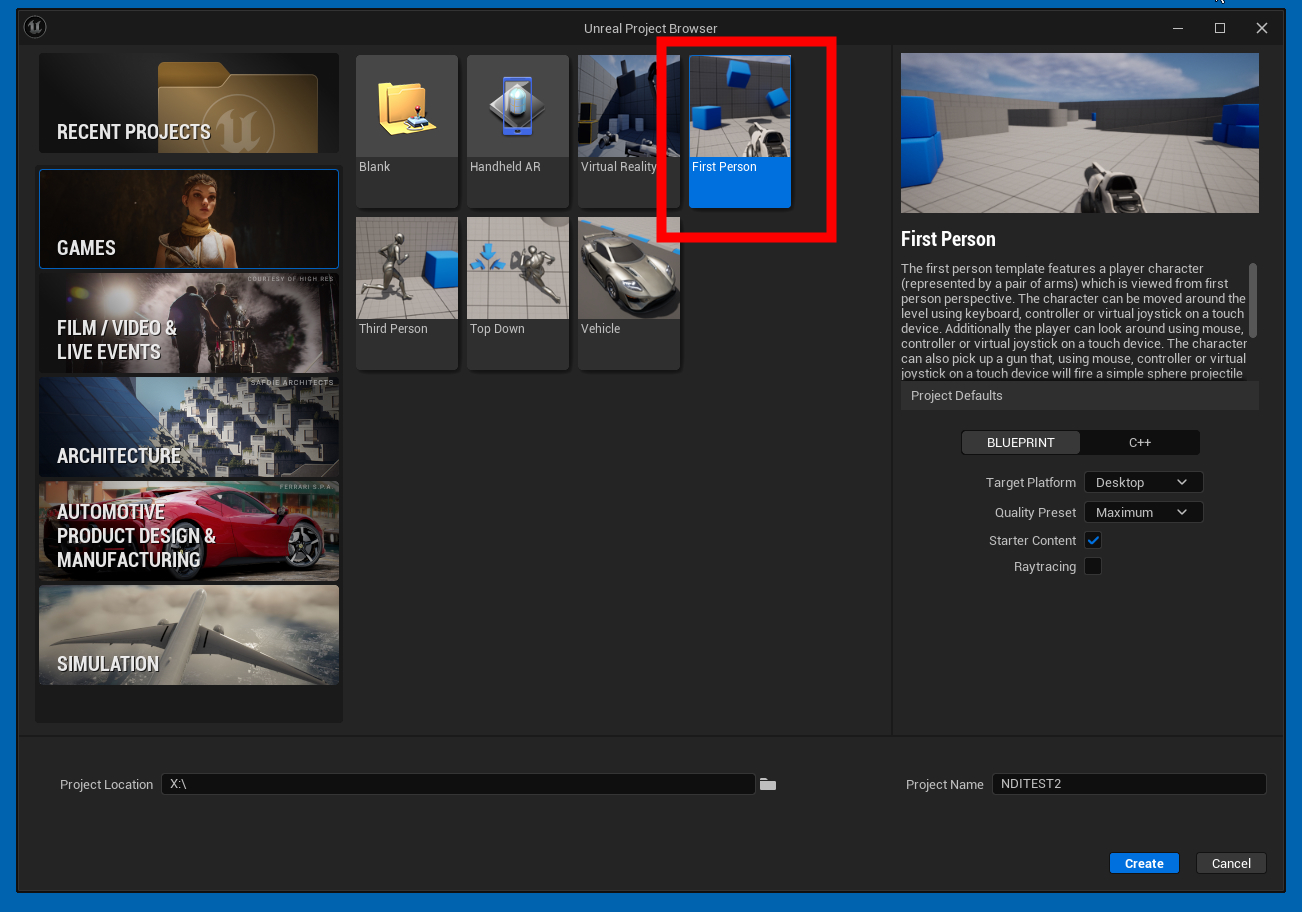The image size is (1302, 912).
Task: Choose the Handheld AR template
Action: click(517, 130)
